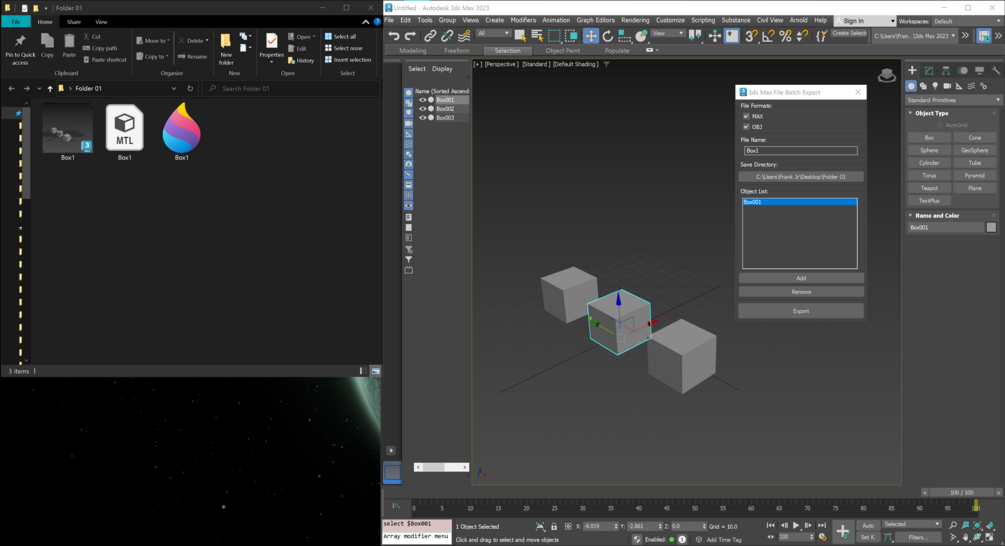The image size is (1005, 546).
Task: Open the Sign In dropdown
Action: pyautogui.click(x=865, y=21)
